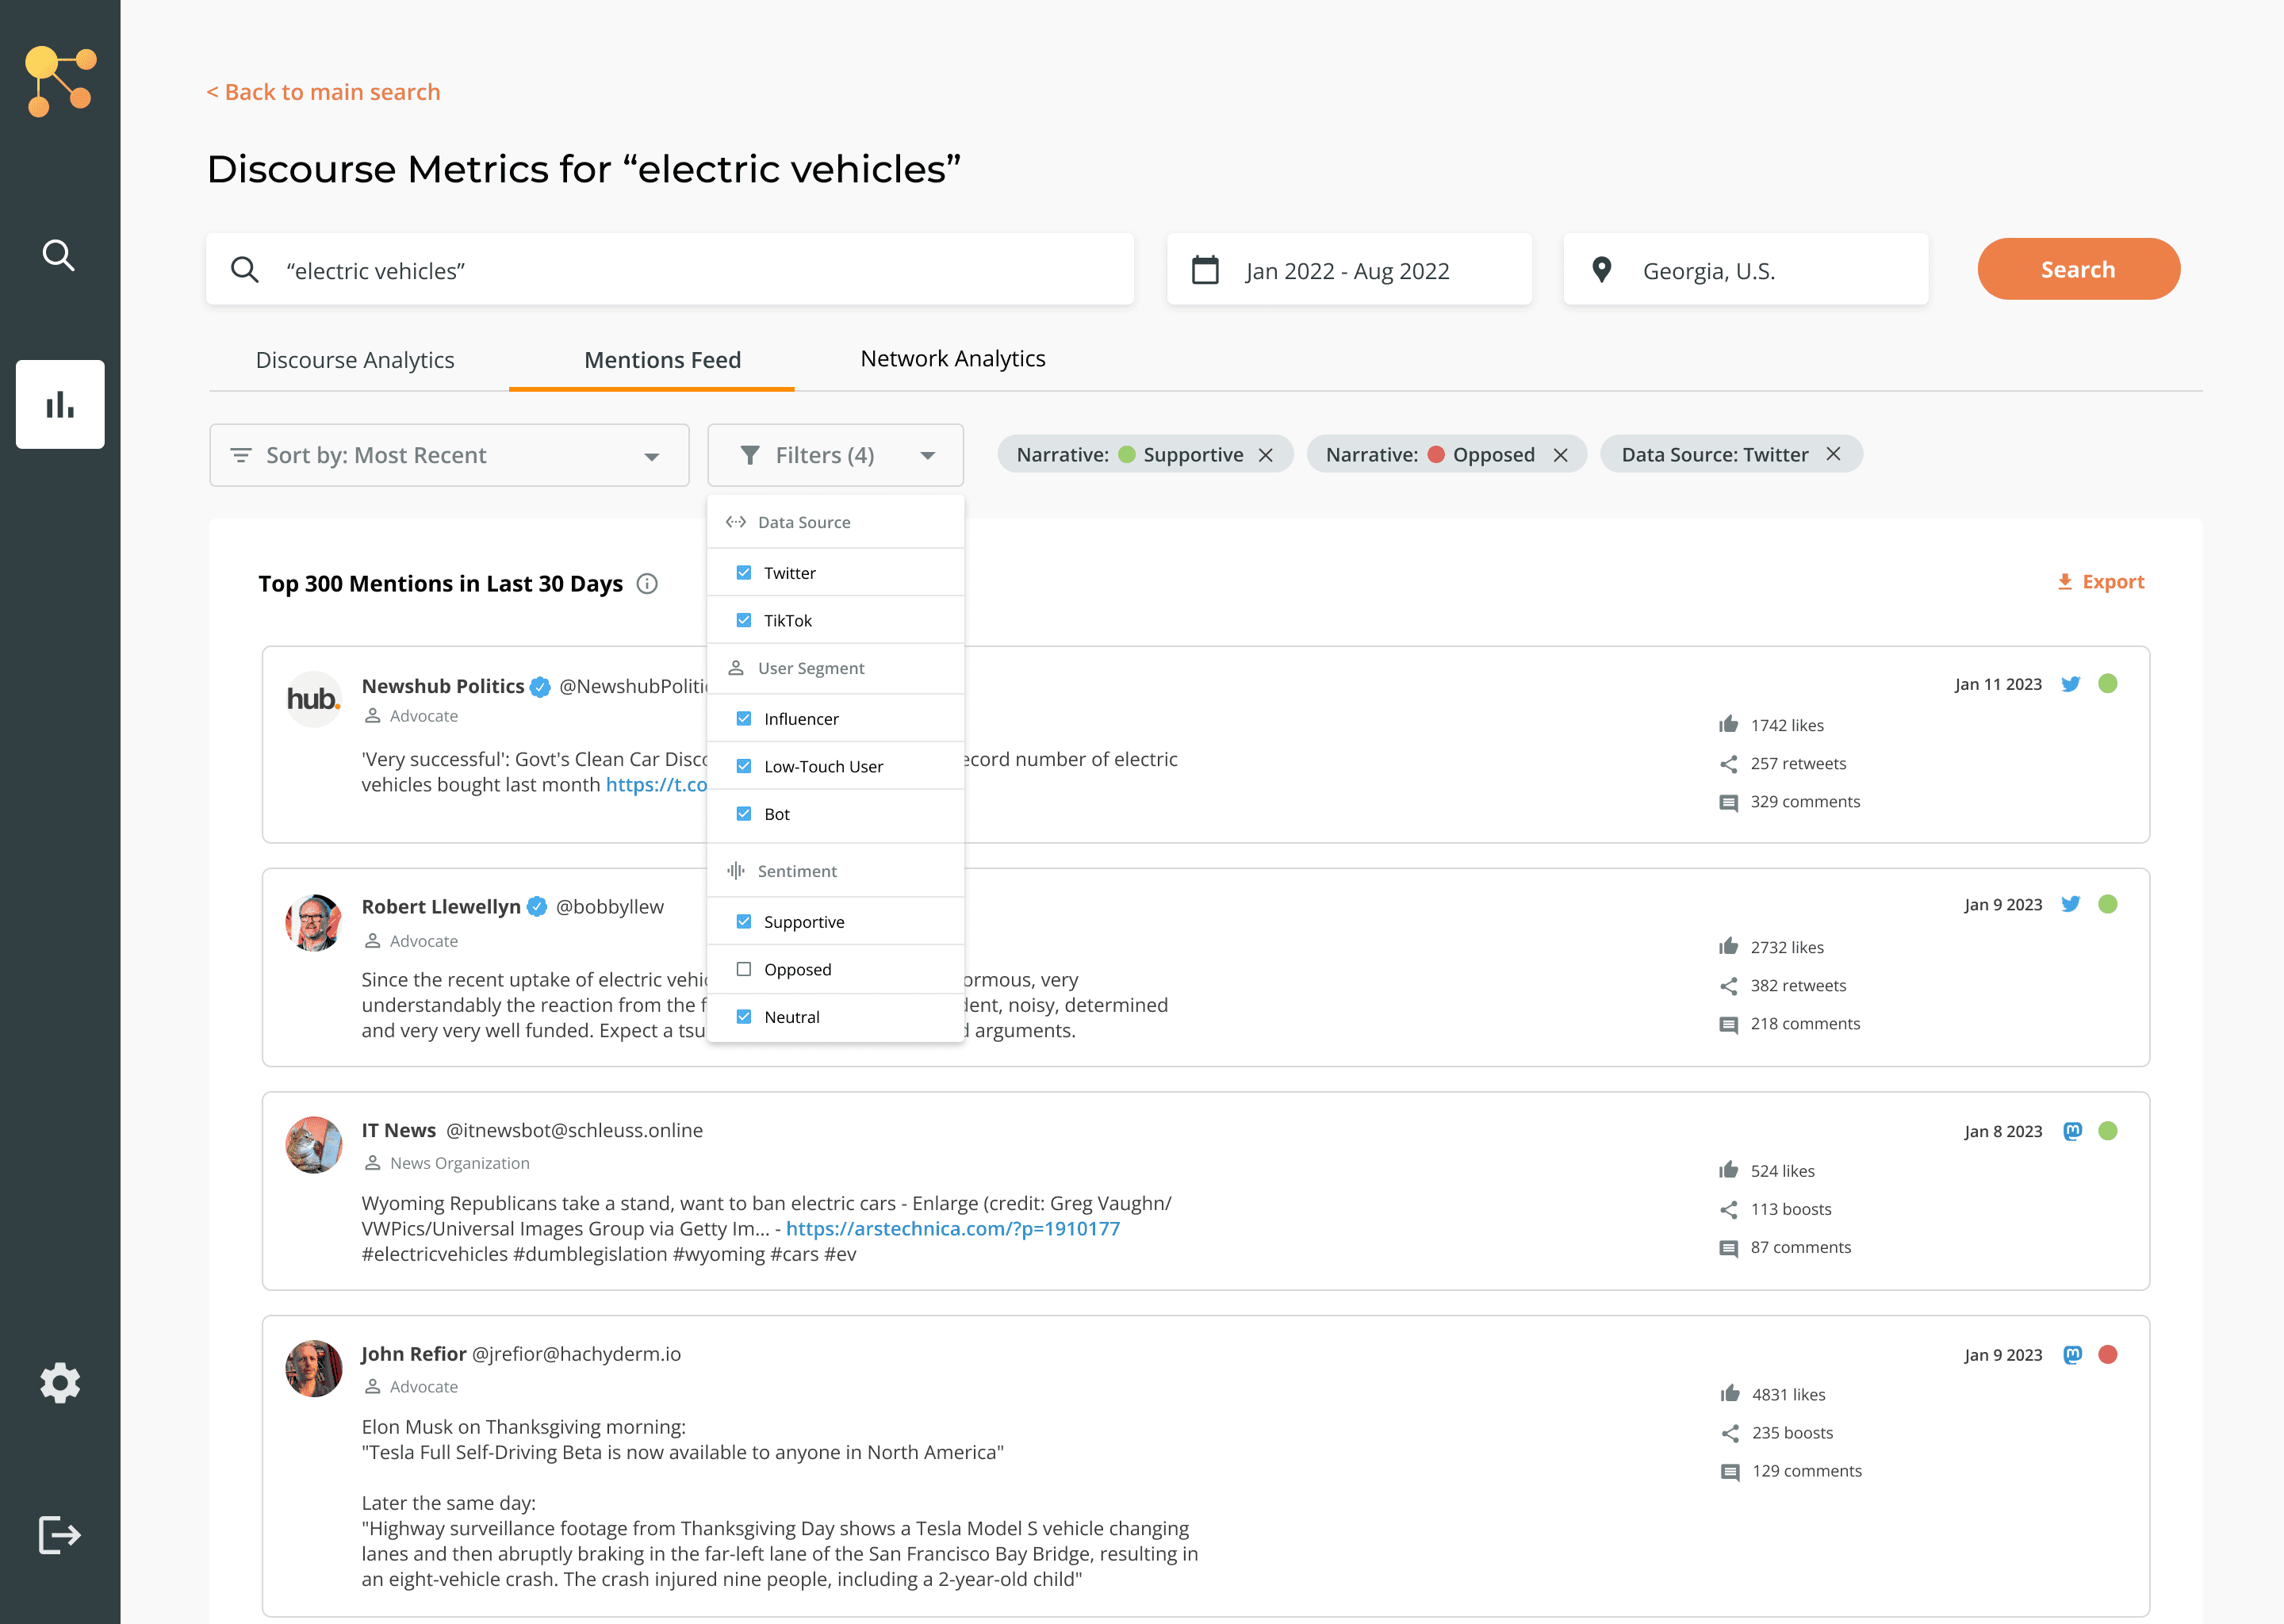
Task: Click info icon beside Top 300 Mentions
Action: click(647, 584)
